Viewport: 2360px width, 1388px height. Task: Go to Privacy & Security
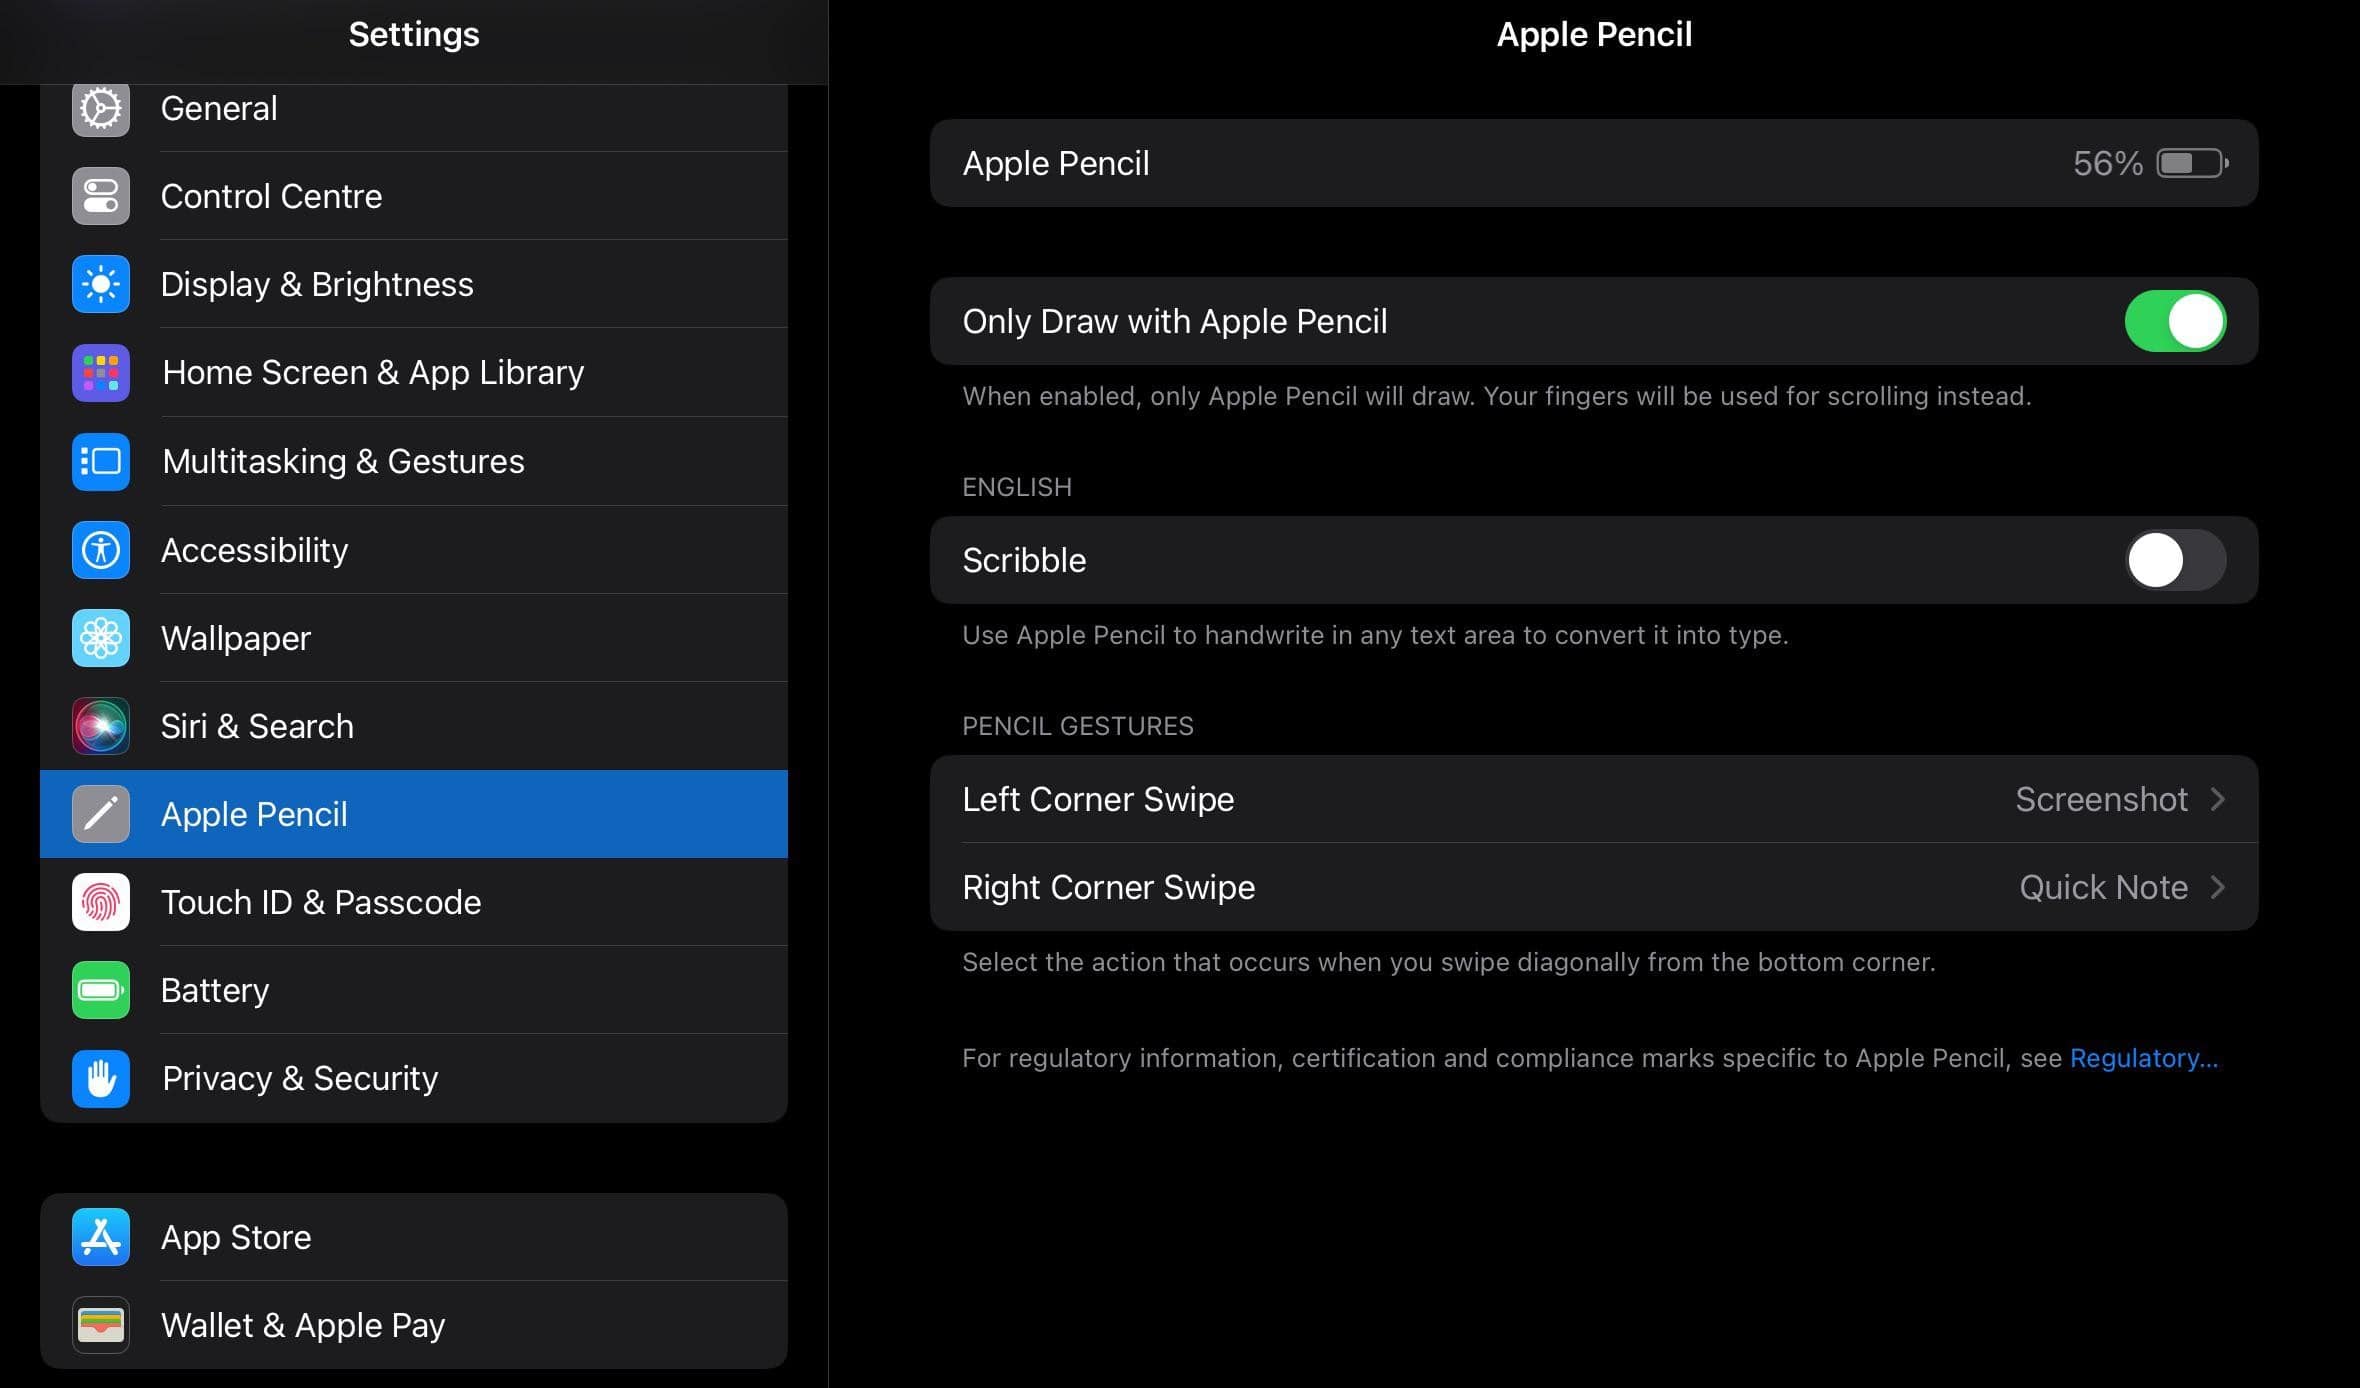point(414,1078)
